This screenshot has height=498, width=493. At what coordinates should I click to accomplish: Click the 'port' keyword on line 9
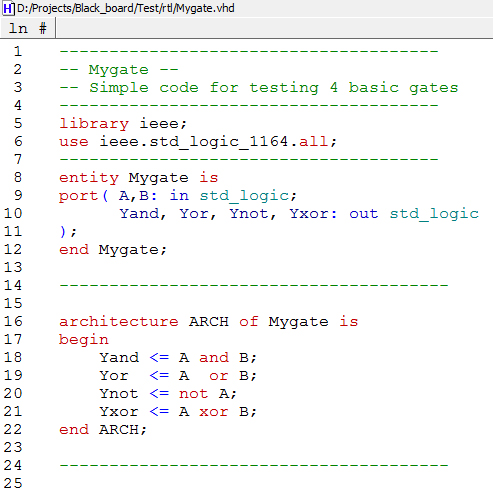79,196
